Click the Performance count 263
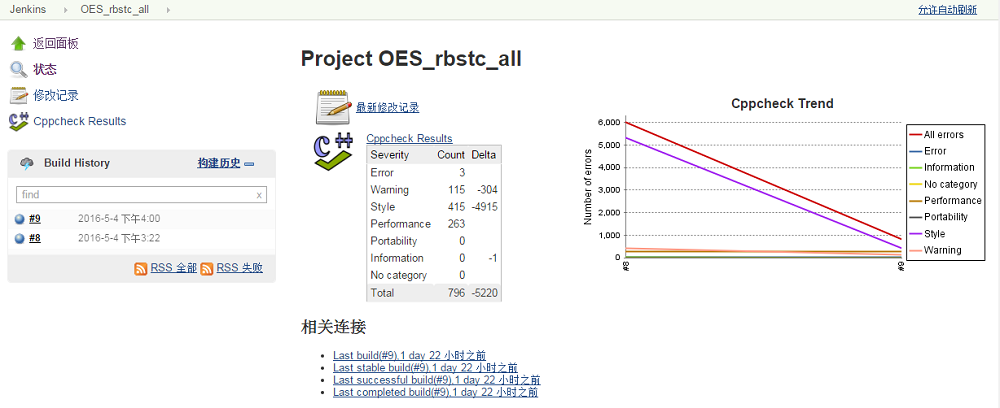The height and width of the screenshot is (408, 1000). tap(457, 224)
